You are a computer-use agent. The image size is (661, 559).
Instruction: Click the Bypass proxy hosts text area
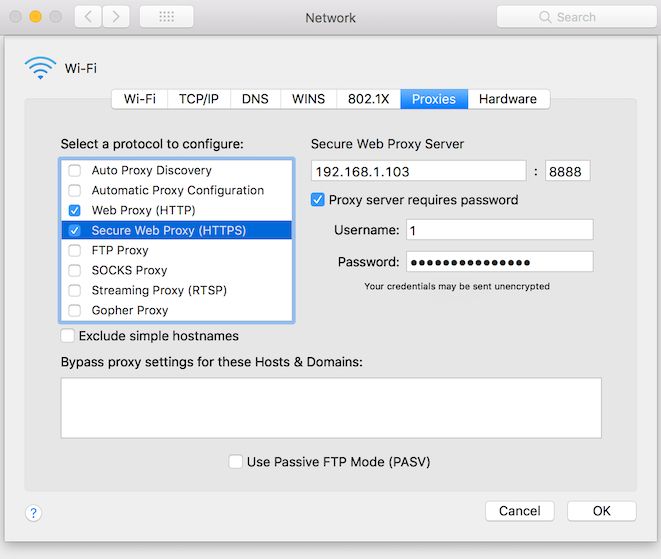pyautogui.click(x=331, y=408)
